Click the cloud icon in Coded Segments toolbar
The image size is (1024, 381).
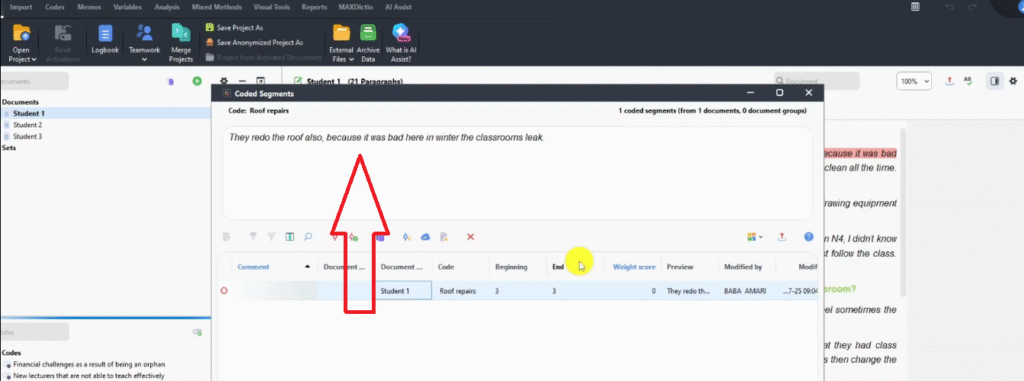(x=425, y=237)
